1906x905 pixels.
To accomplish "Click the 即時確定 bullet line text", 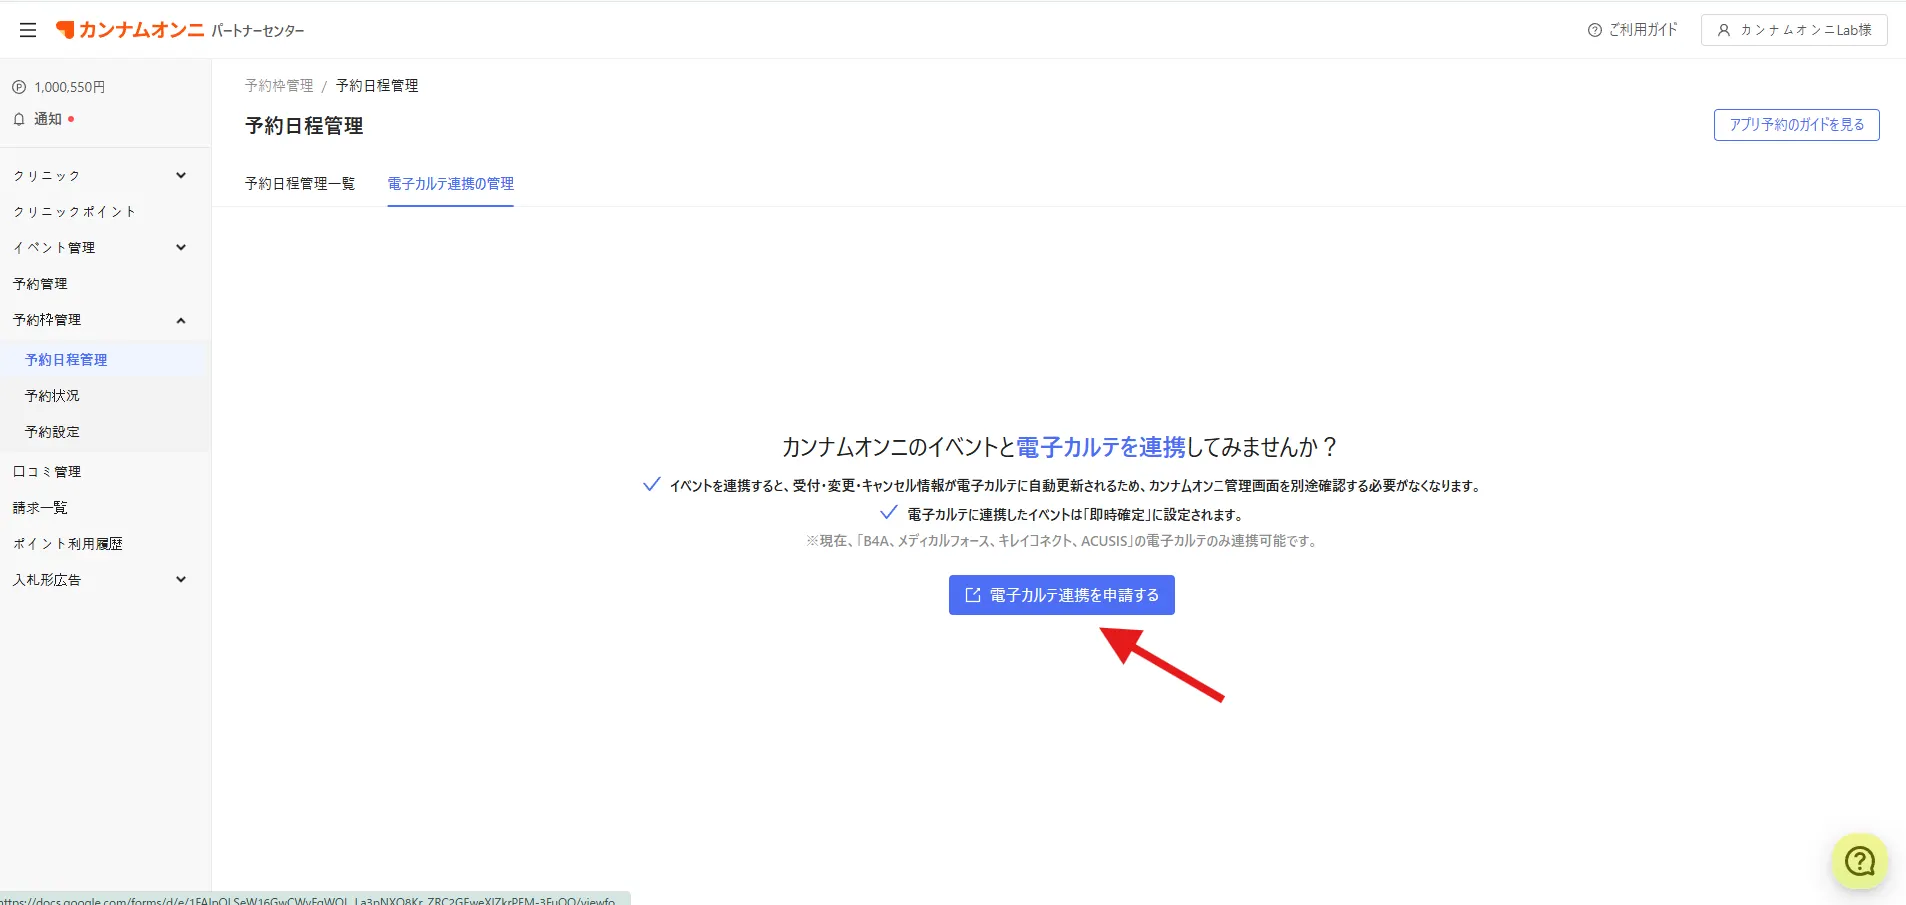I will click(1075, 515).
